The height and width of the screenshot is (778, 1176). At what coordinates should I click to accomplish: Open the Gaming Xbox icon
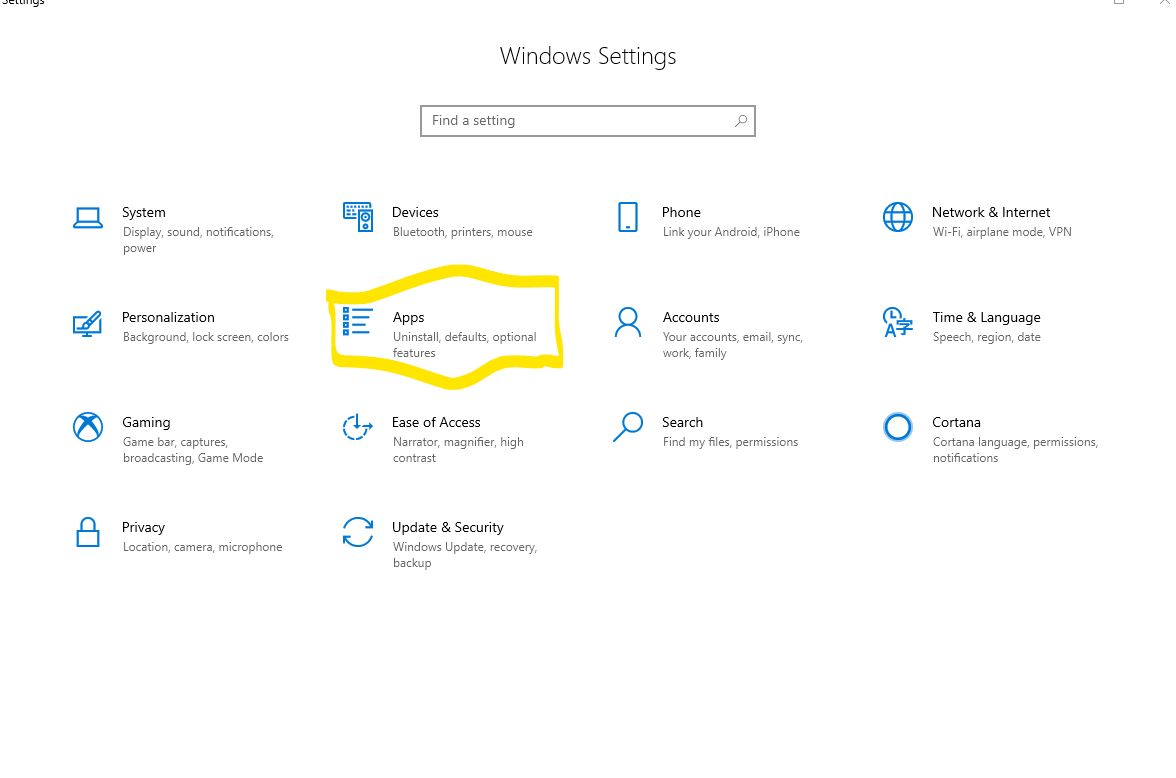point(88,427)
